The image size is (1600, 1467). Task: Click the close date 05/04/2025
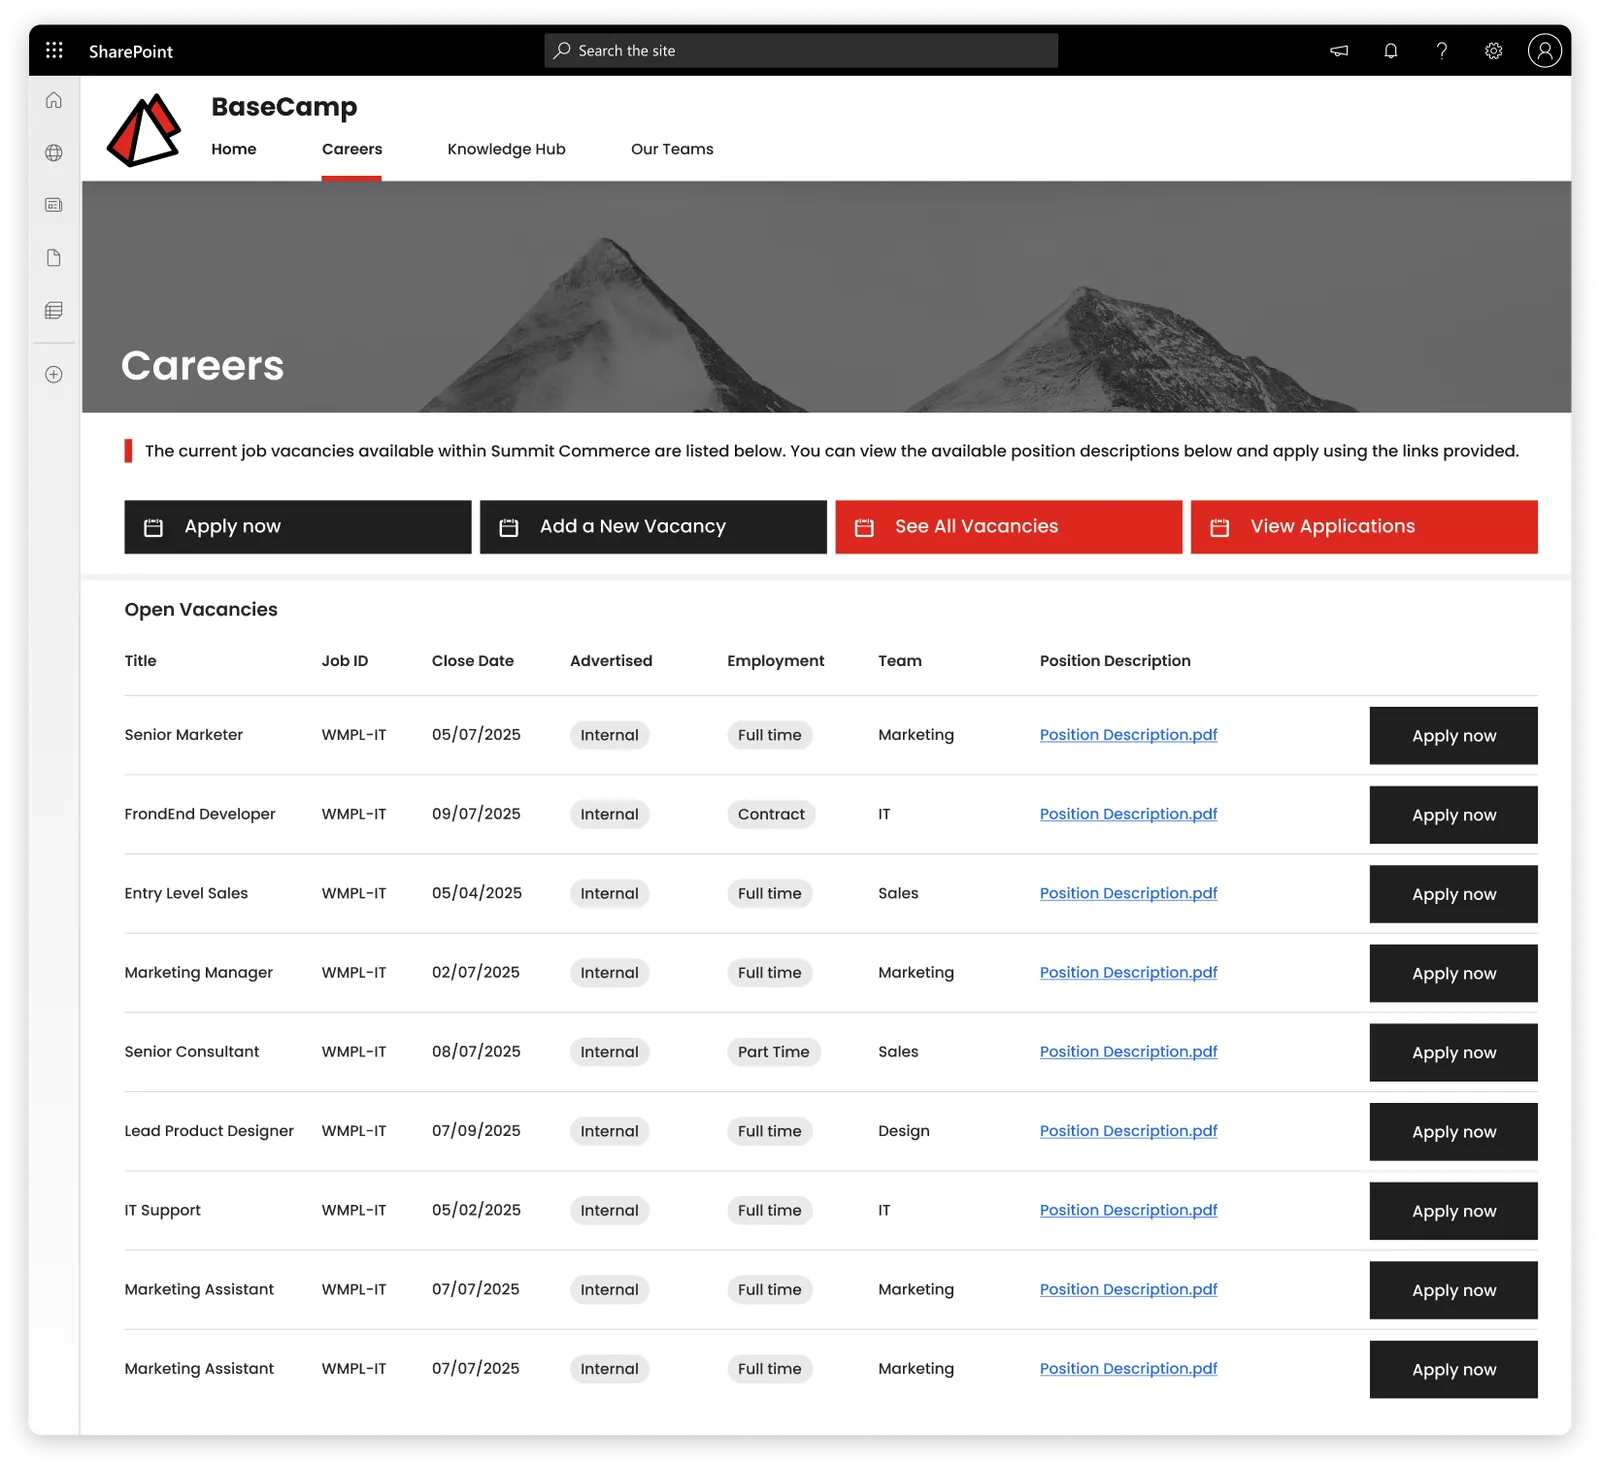click(477, 893)
